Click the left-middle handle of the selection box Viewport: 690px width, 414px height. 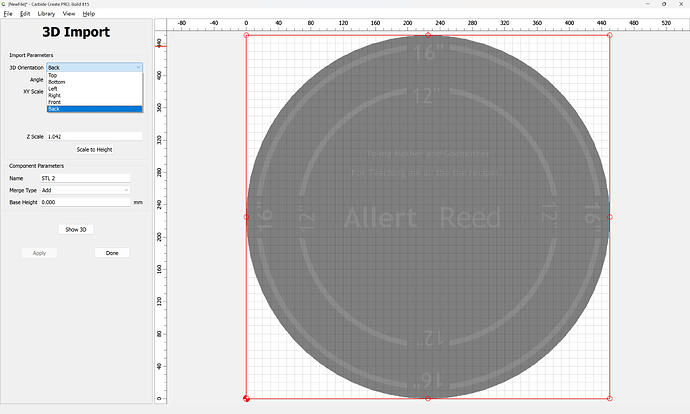point(246,217)
